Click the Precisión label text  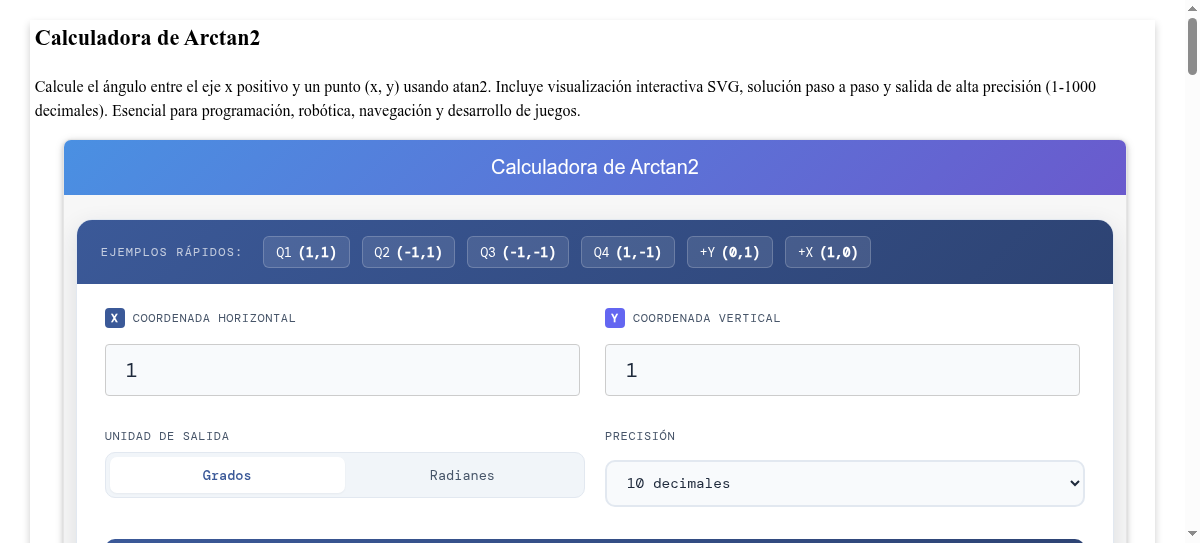640,436
